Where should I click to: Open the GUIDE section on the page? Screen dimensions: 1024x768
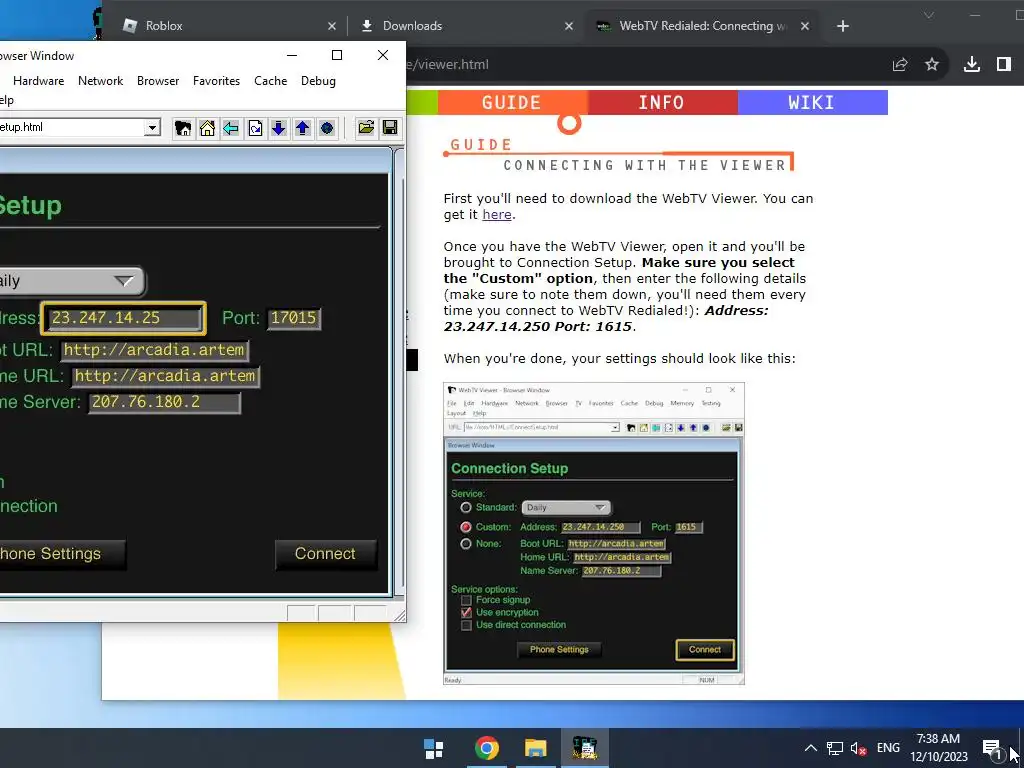512,103
